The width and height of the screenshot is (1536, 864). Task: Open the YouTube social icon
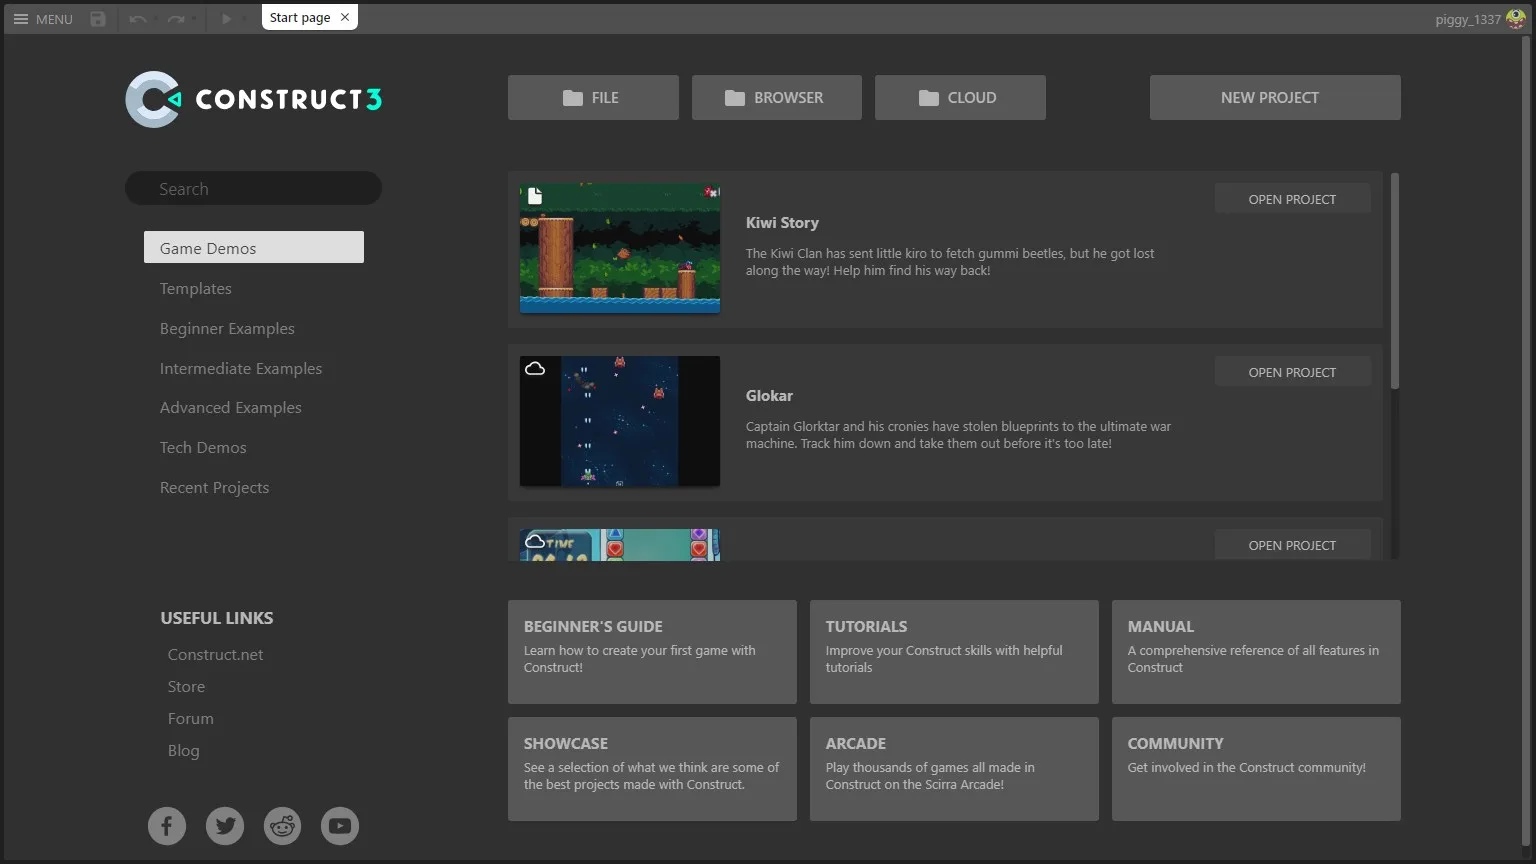pos(340,826)
